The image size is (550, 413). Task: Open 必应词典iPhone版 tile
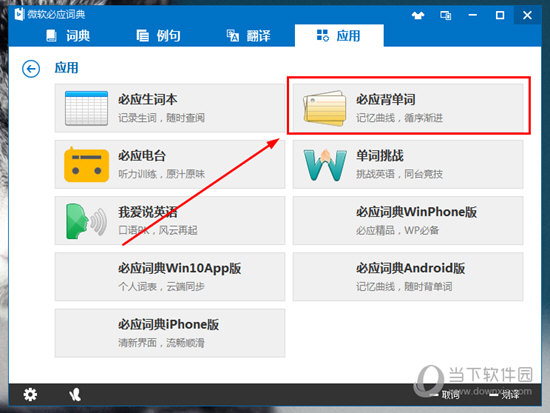pos(170,333)
